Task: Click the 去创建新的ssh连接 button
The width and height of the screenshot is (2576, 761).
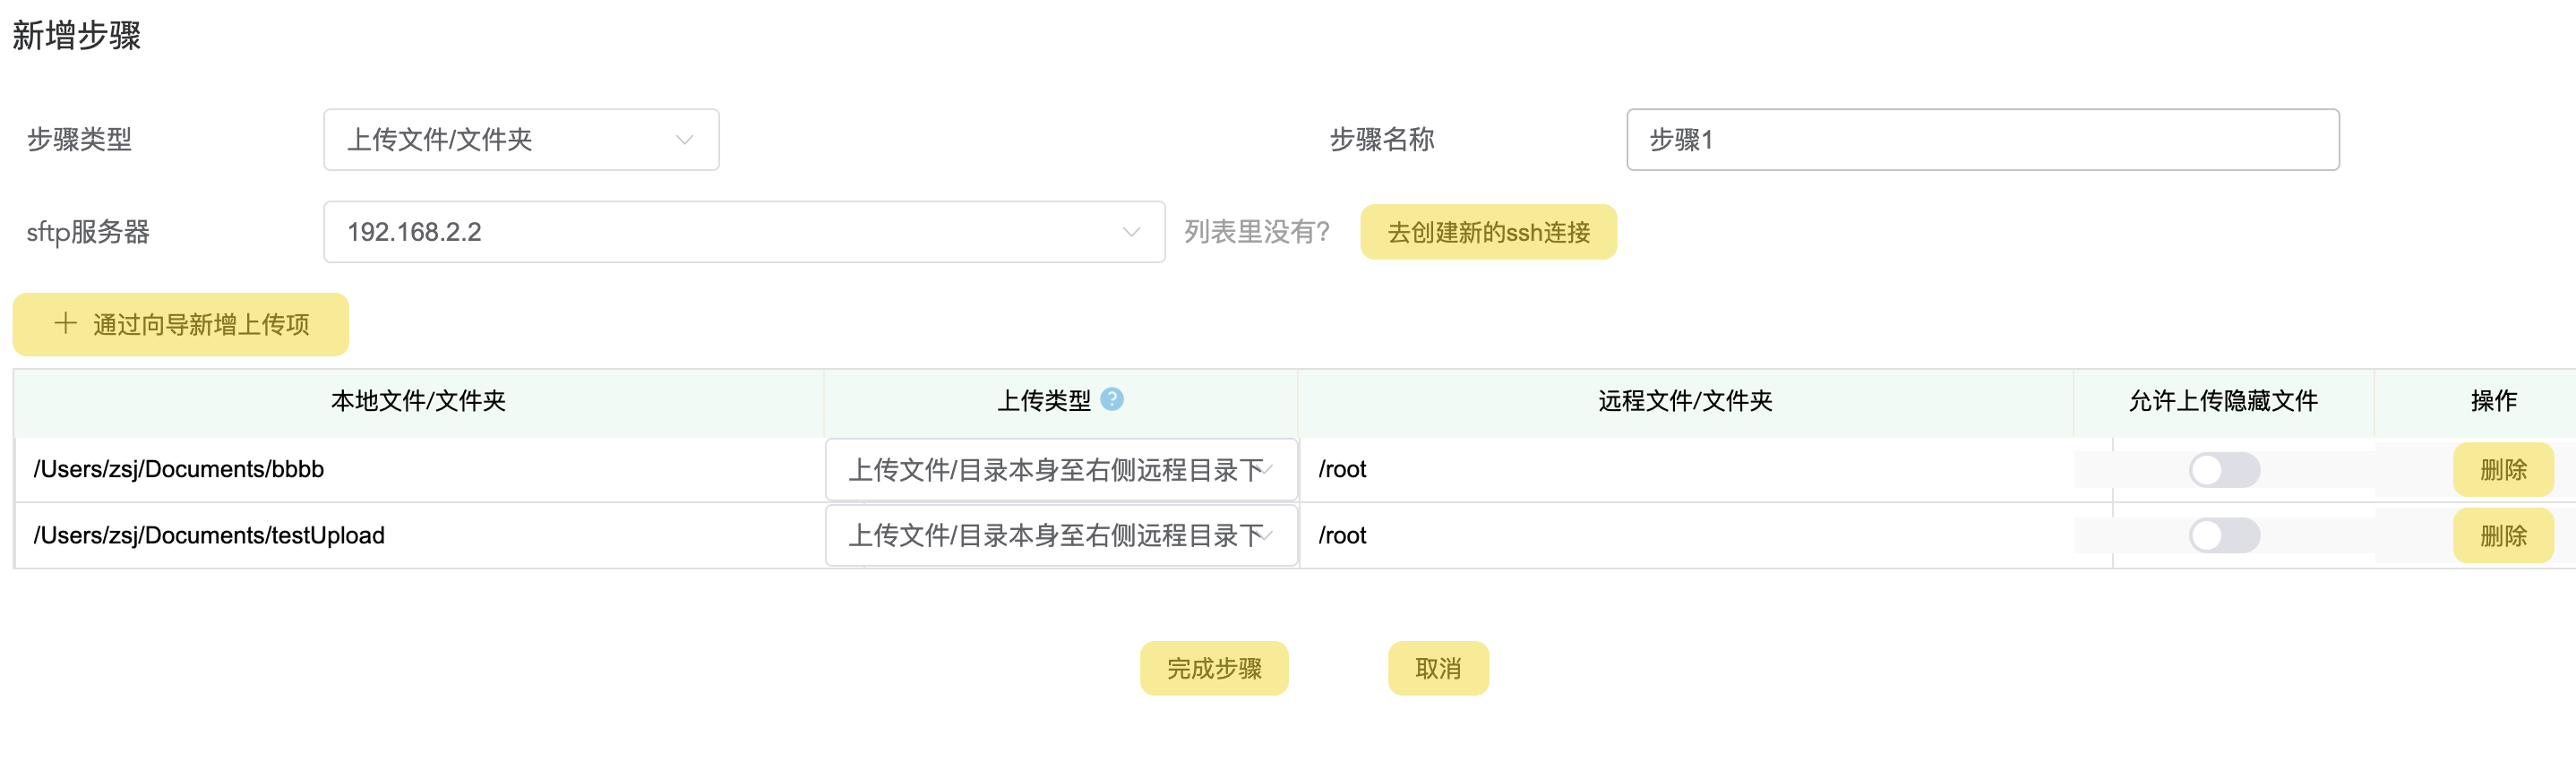Action: tap(1487, 232)
